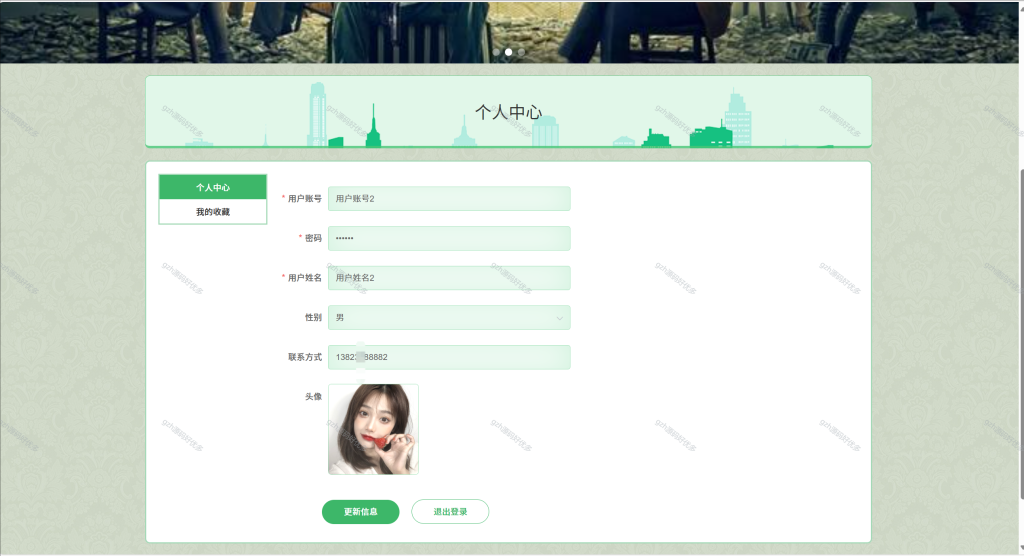Click the 更新信息 button
This screenshot has height=556, width=1024.
[x=360, y=512]
